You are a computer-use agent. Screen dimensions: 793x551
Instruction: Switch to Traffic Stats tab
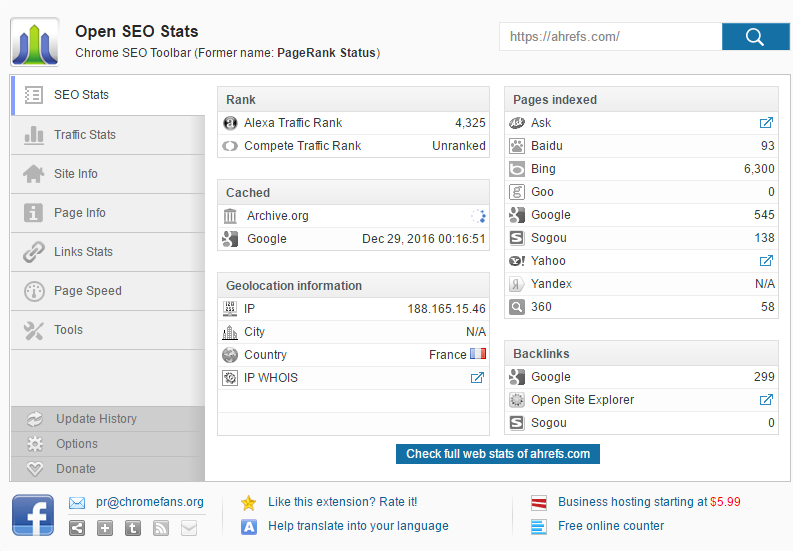pos(108,135)
